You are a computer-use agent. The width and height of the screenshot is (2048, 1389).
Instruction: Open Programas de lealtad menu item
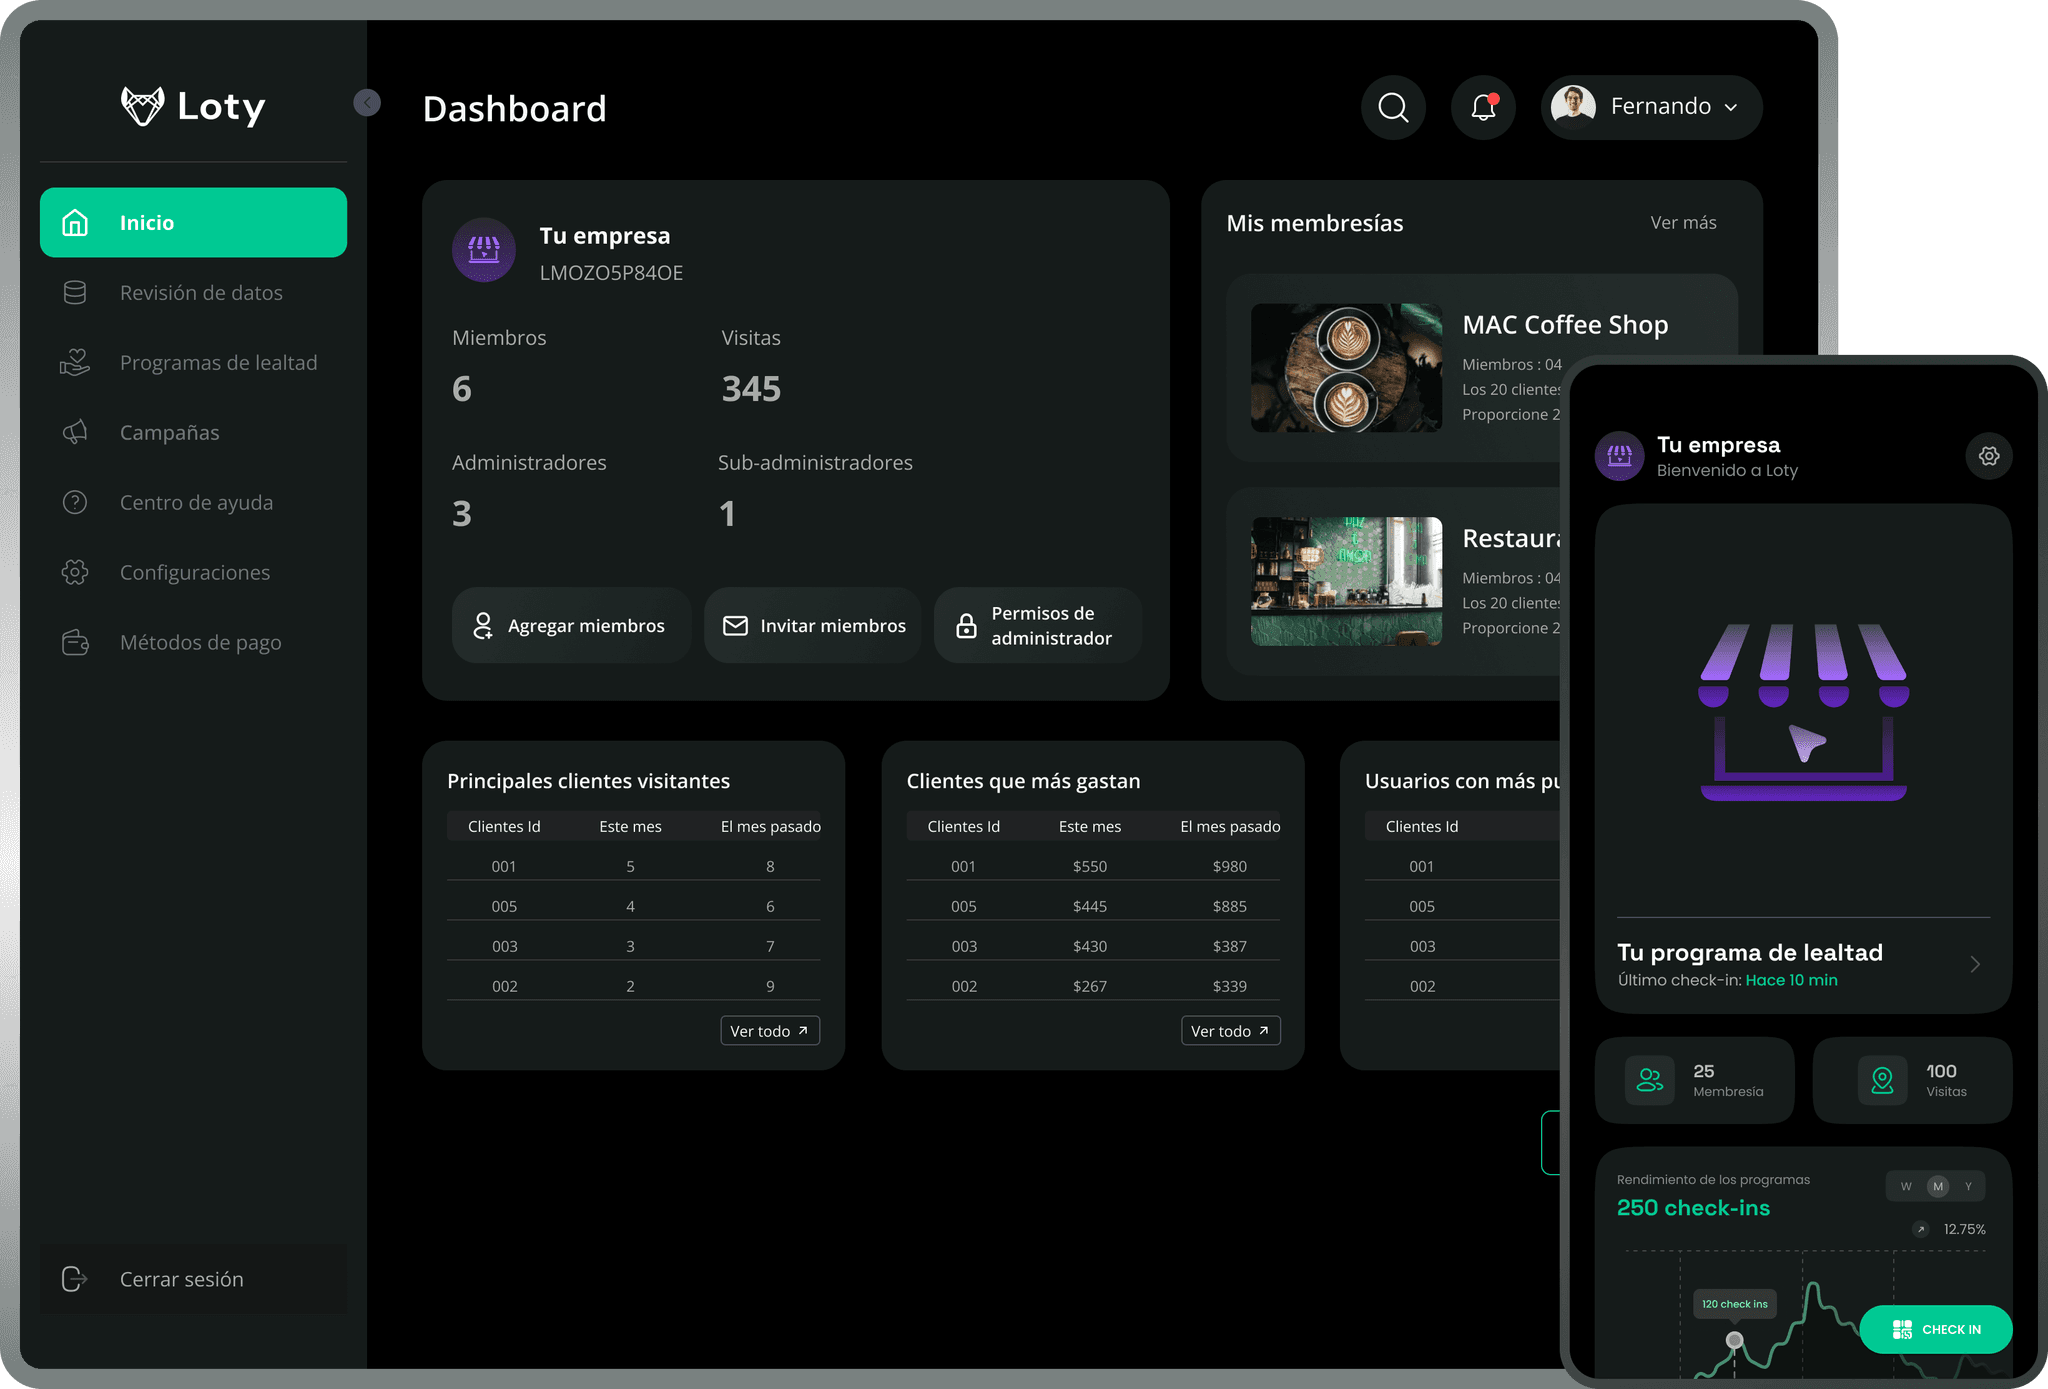coord(193,362)
